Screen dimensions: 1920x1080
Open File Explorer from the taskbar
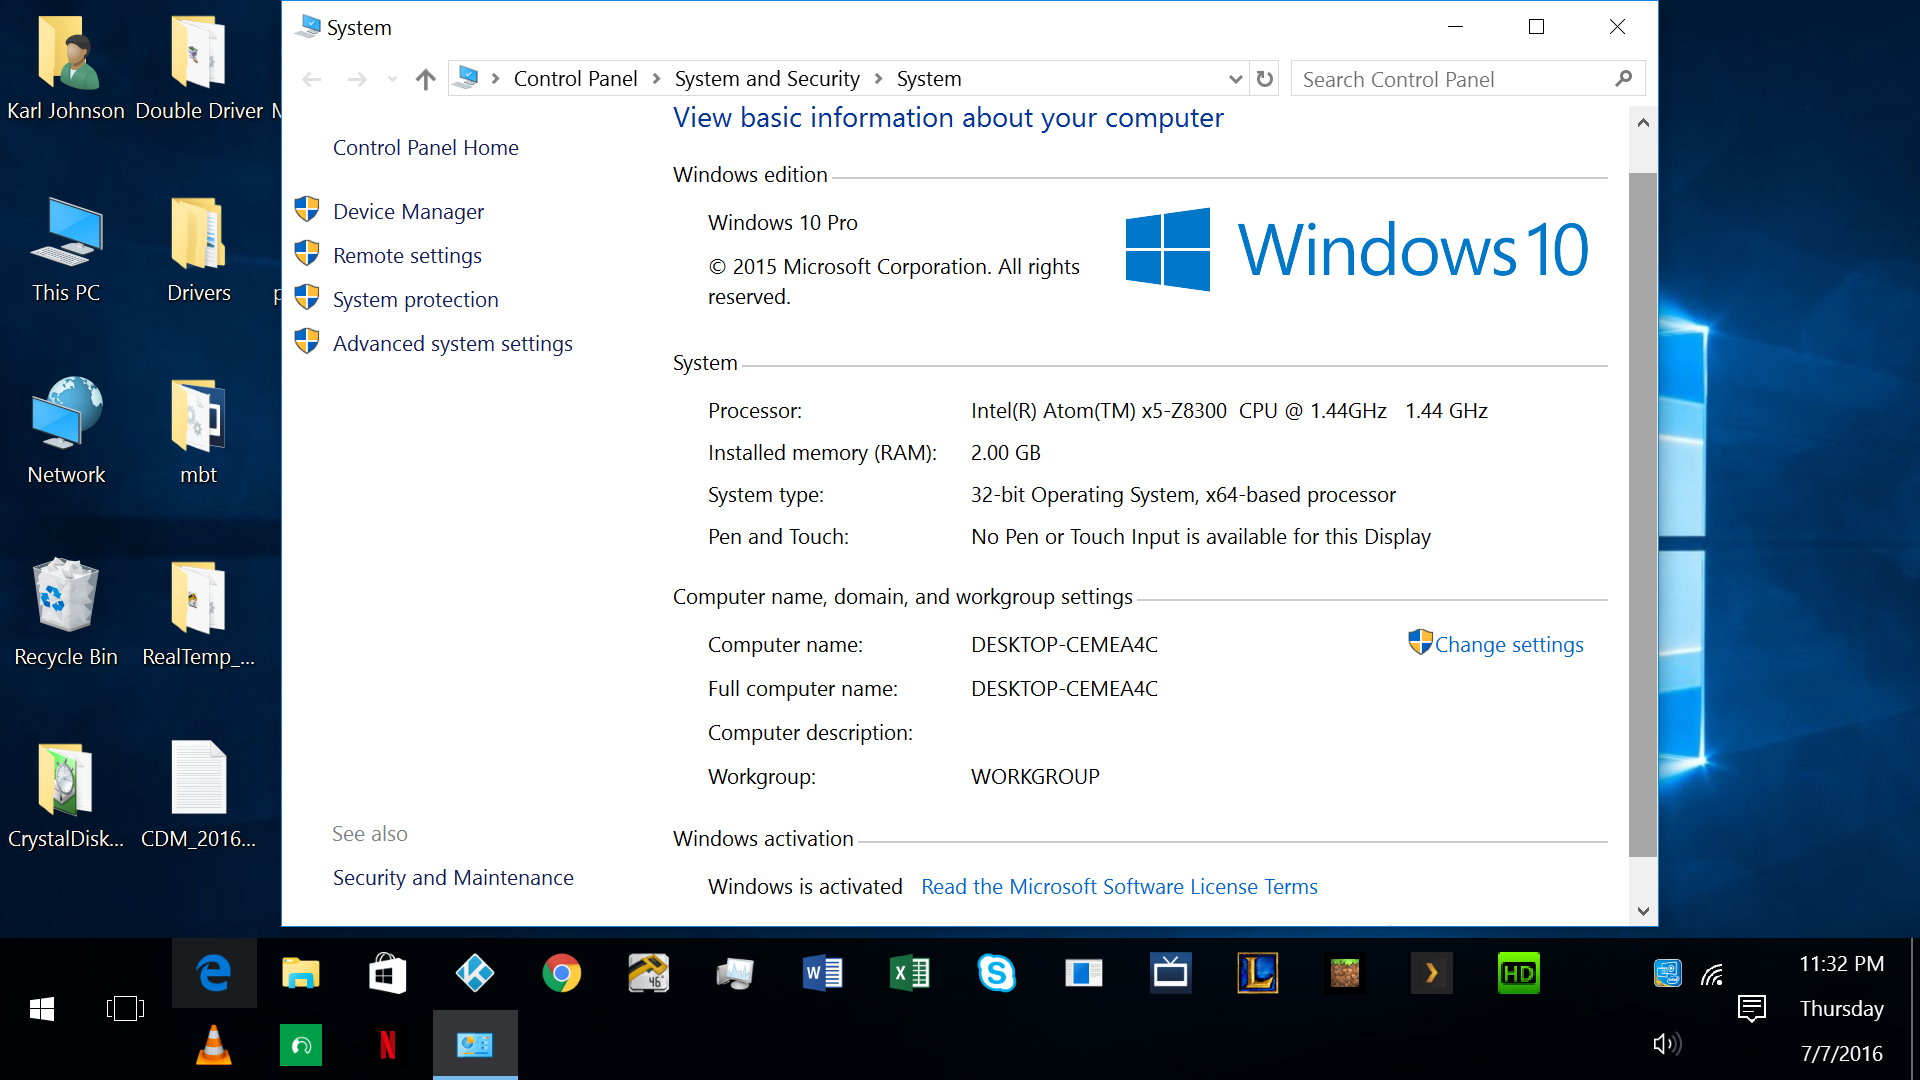[301, 973]
